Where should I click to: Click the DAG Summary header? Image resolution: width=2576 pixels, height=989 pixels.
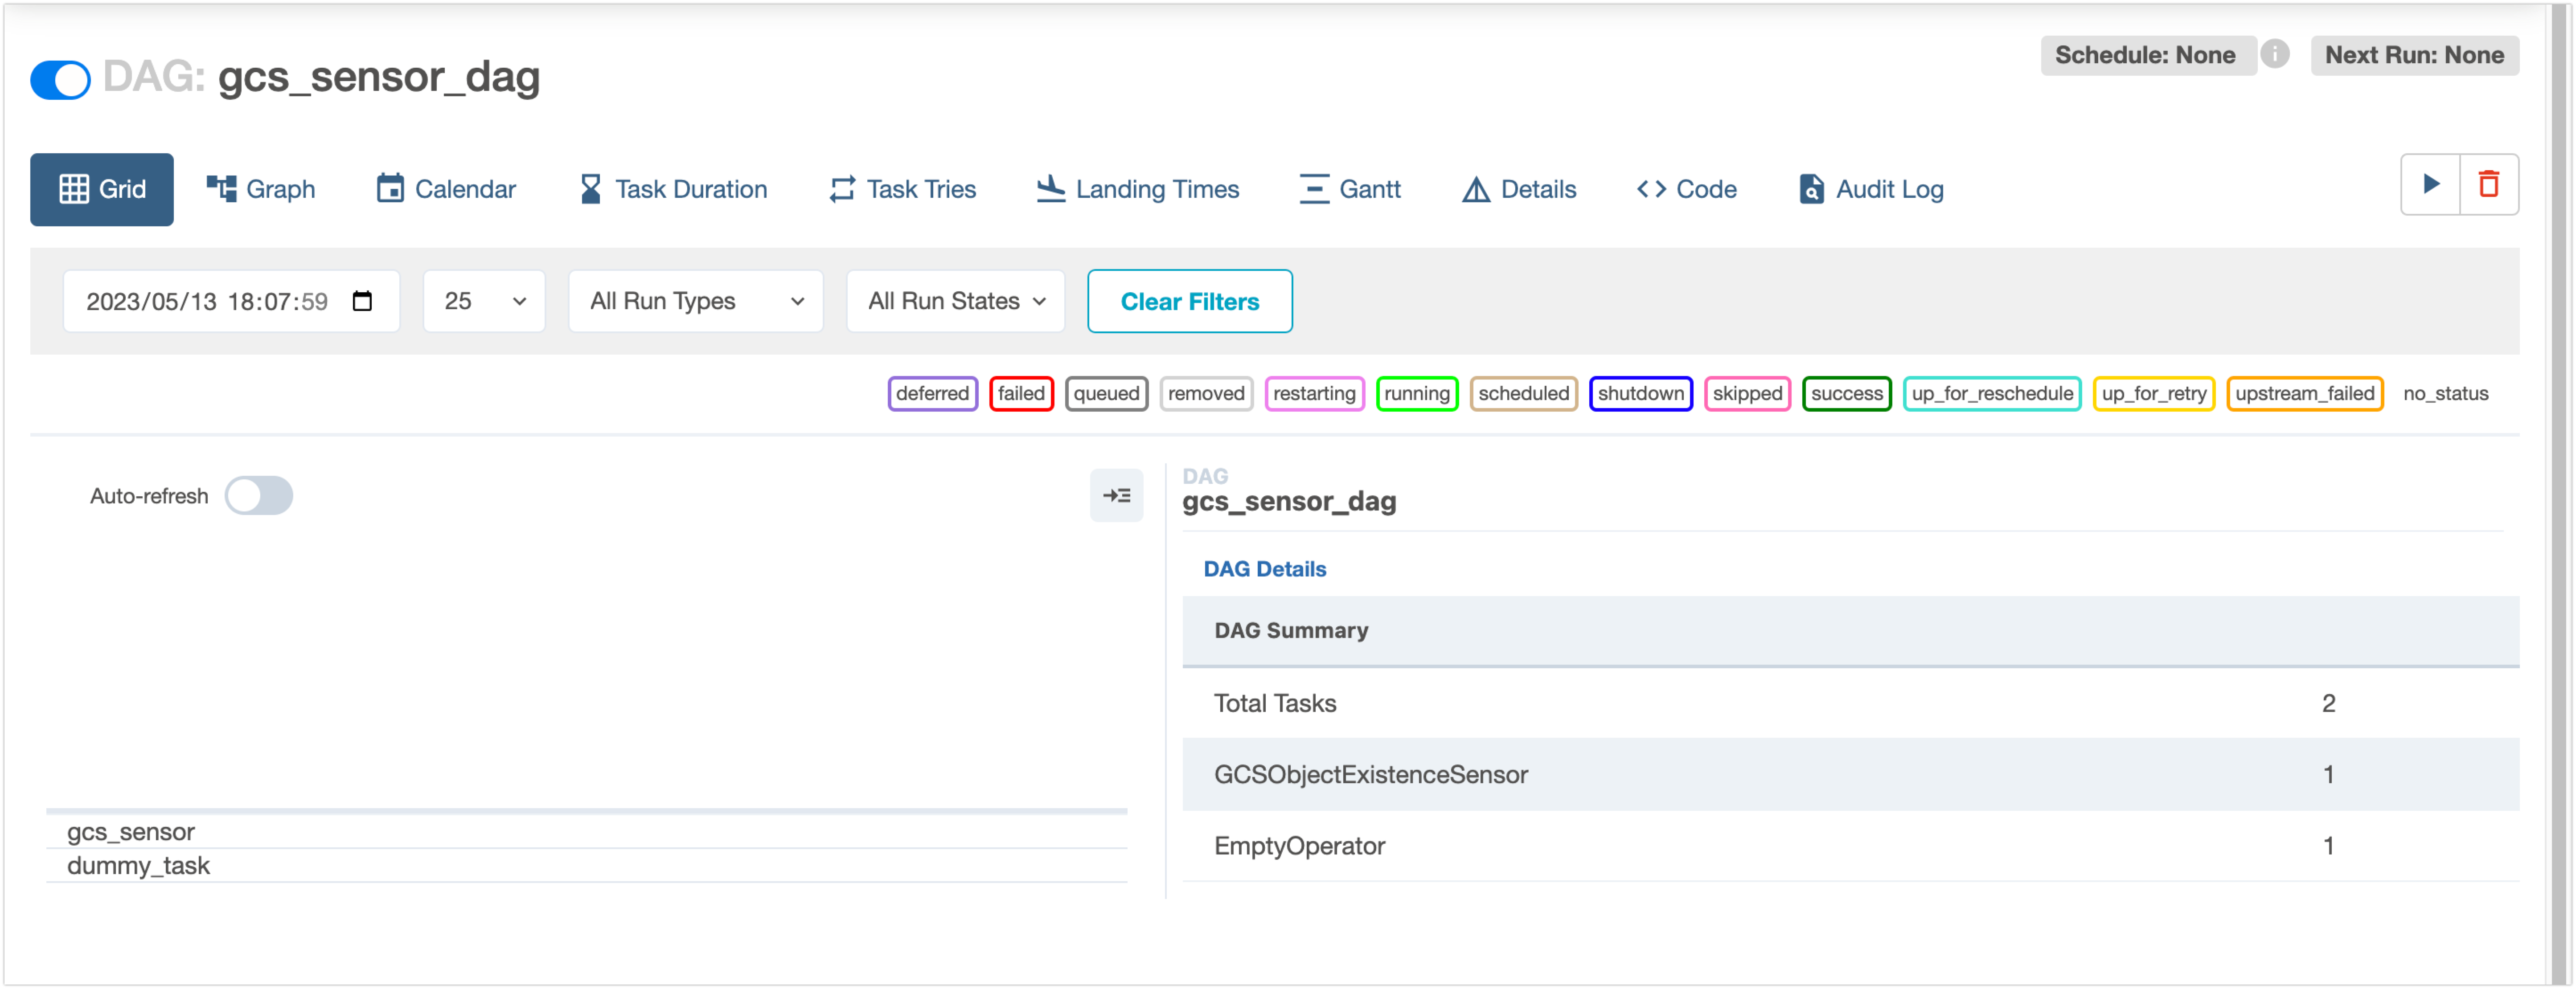(x=1850, y=631)
